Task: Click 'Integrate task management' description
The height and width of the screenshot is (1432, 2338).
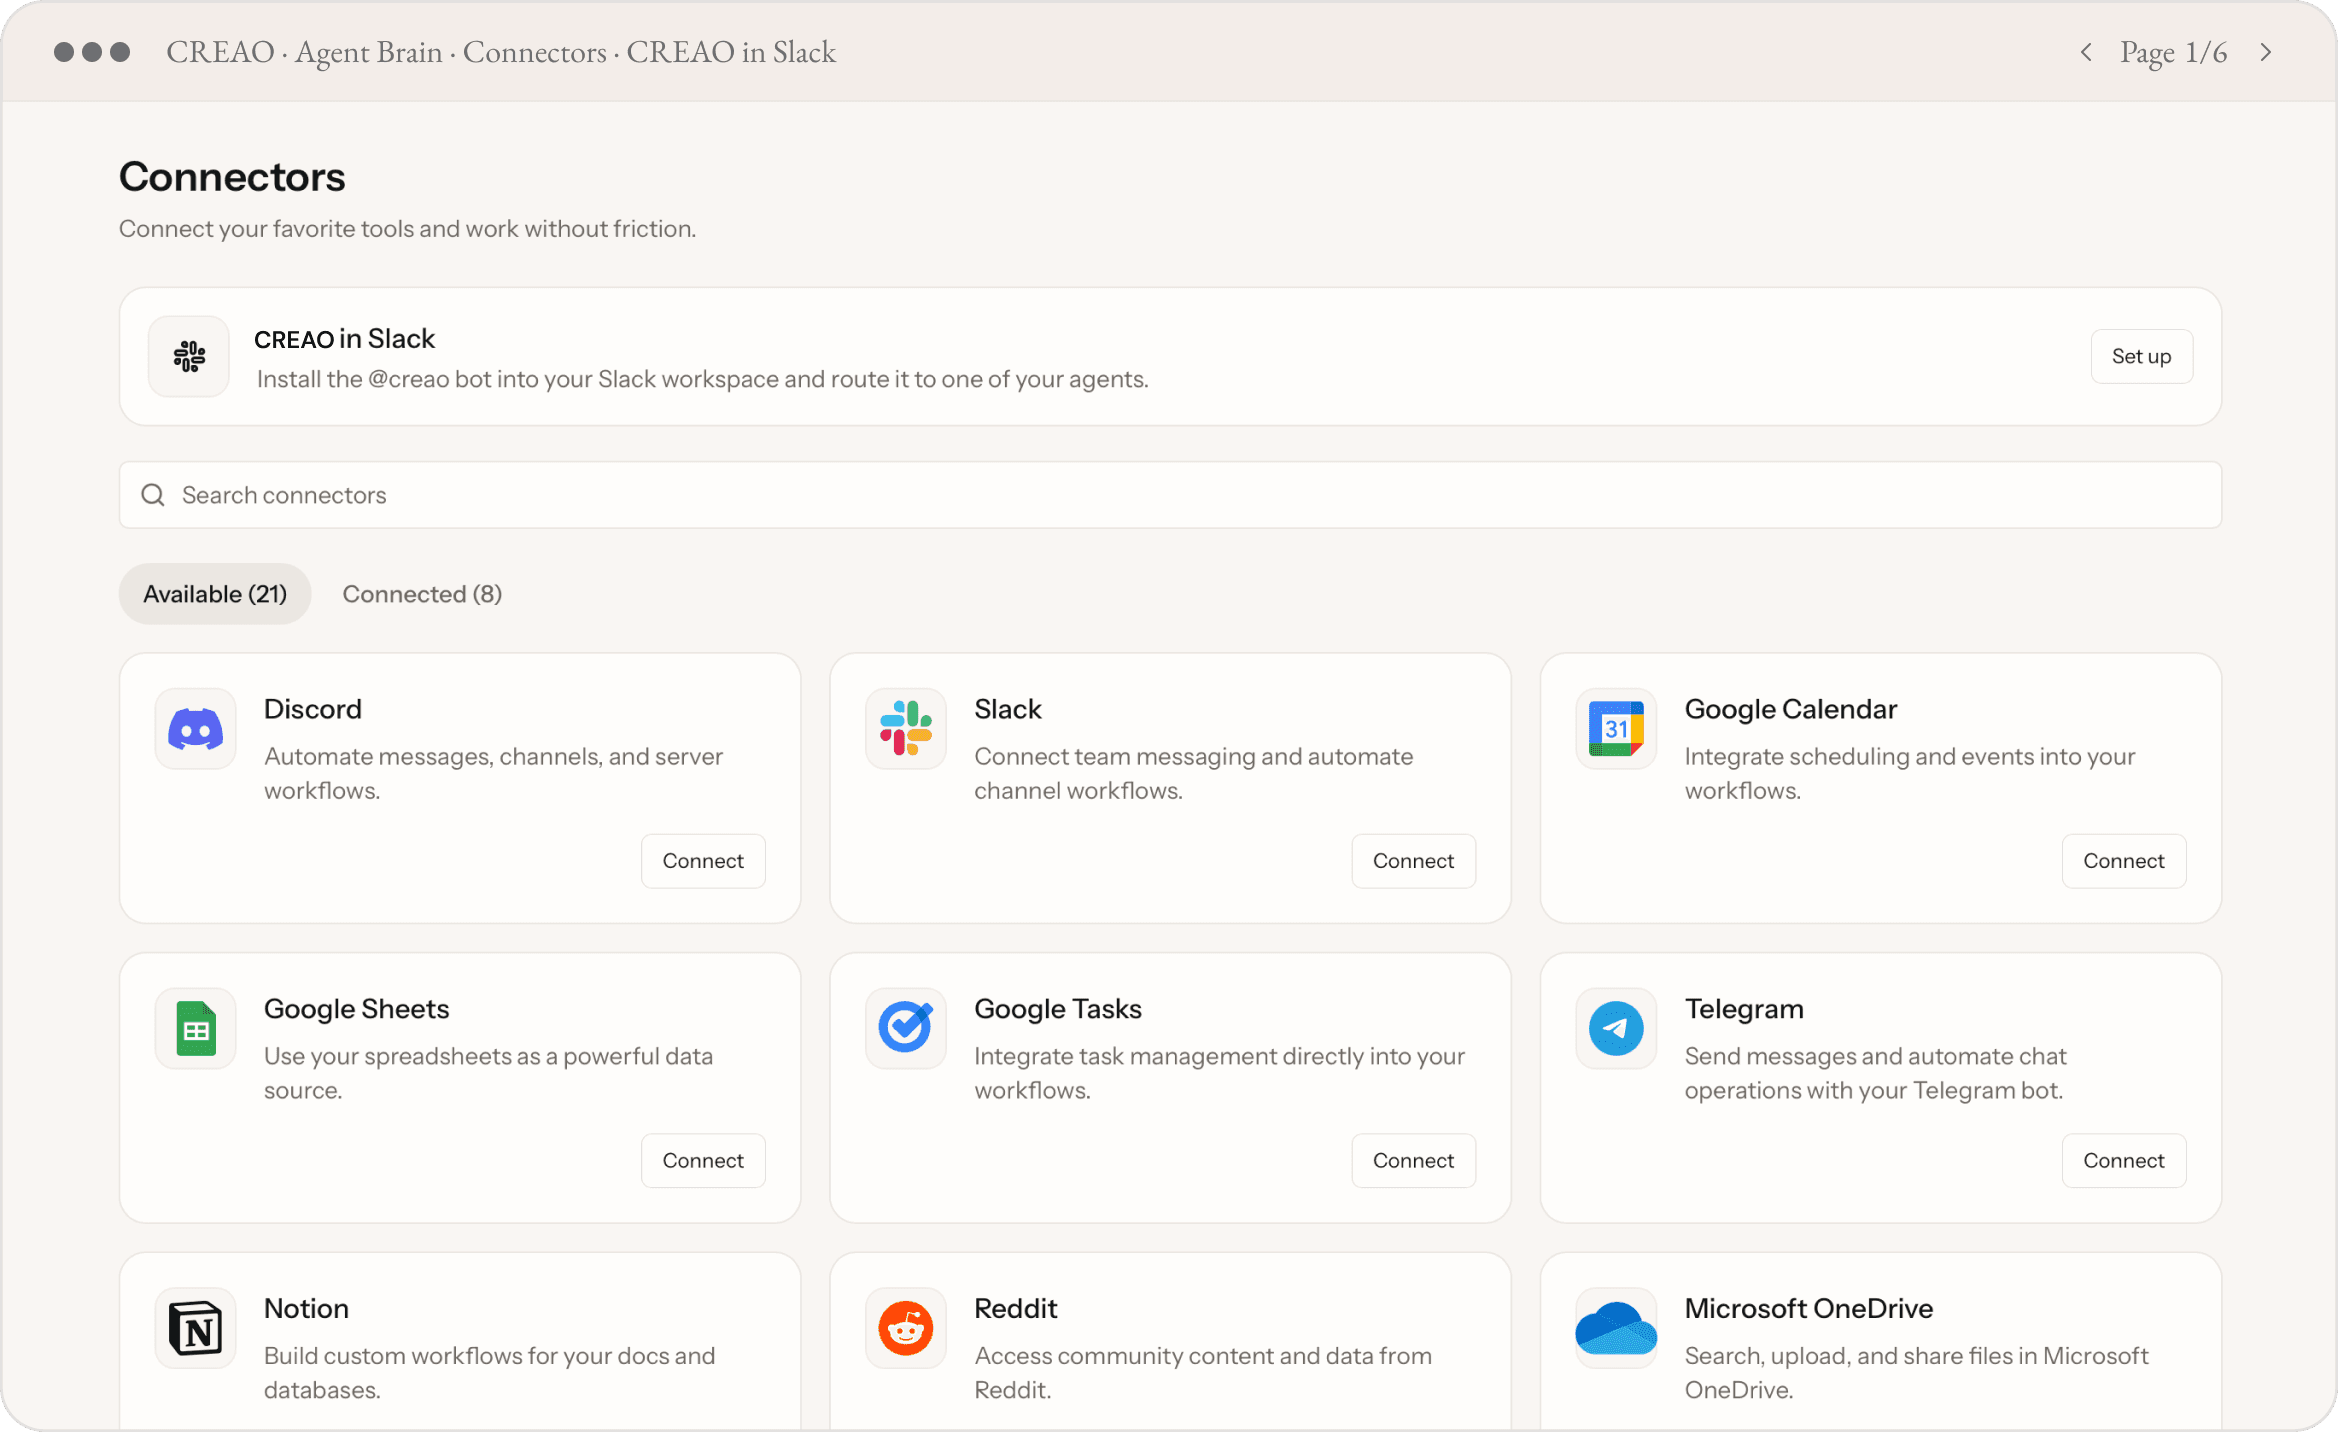Action: (x=1220, y=1074)
